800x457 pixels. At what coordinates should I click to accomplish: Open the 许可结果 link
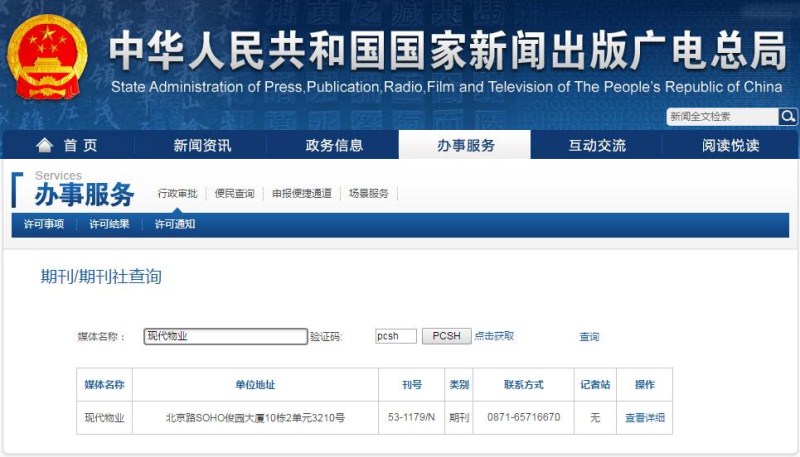(109, 224)
